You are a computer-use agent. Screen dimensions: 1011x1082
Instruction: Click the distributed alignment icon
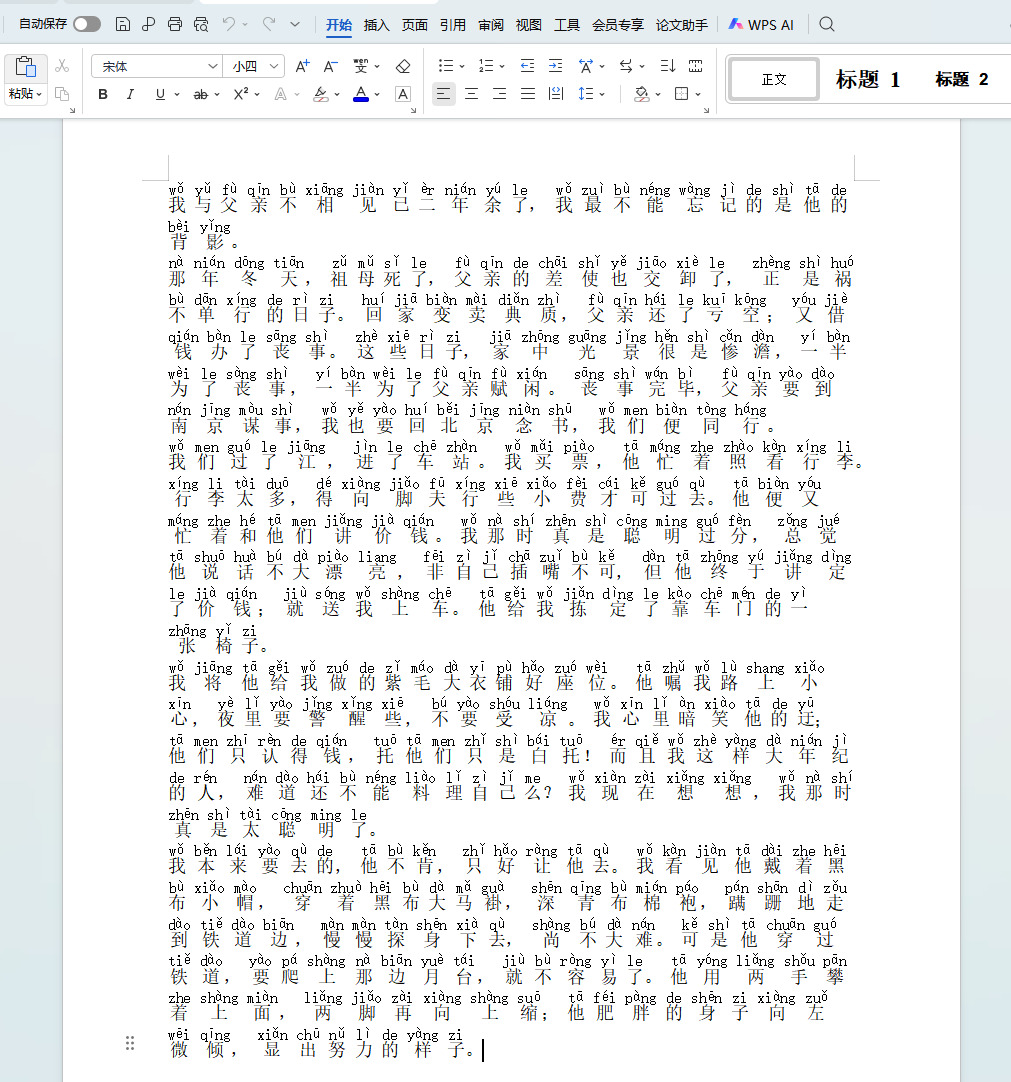pyautogui.click(x=556, y=94)
